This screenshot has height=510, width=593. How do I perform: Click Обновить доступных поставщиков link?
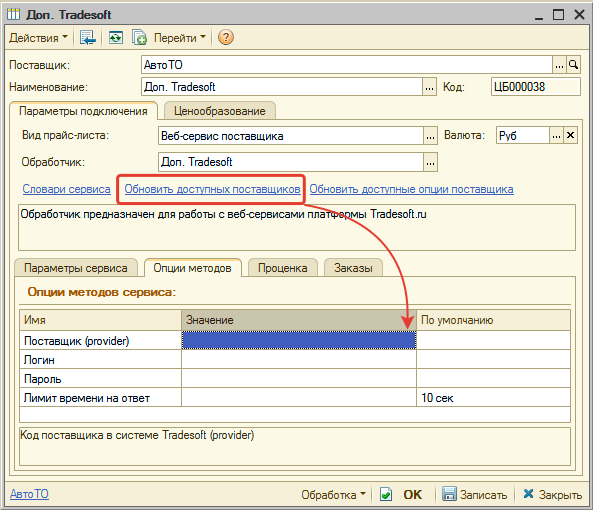213,189
